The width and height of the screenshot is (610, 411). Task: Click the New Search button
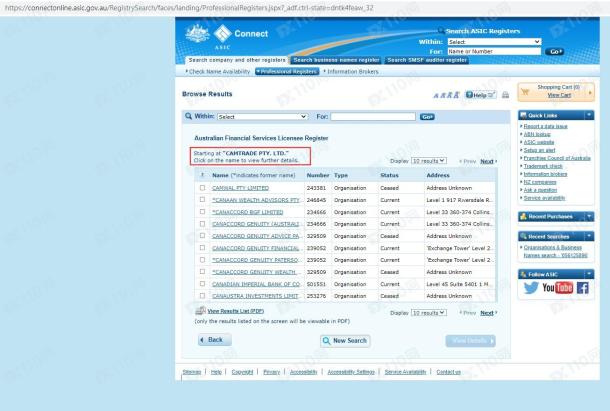[x=345, y=341]
